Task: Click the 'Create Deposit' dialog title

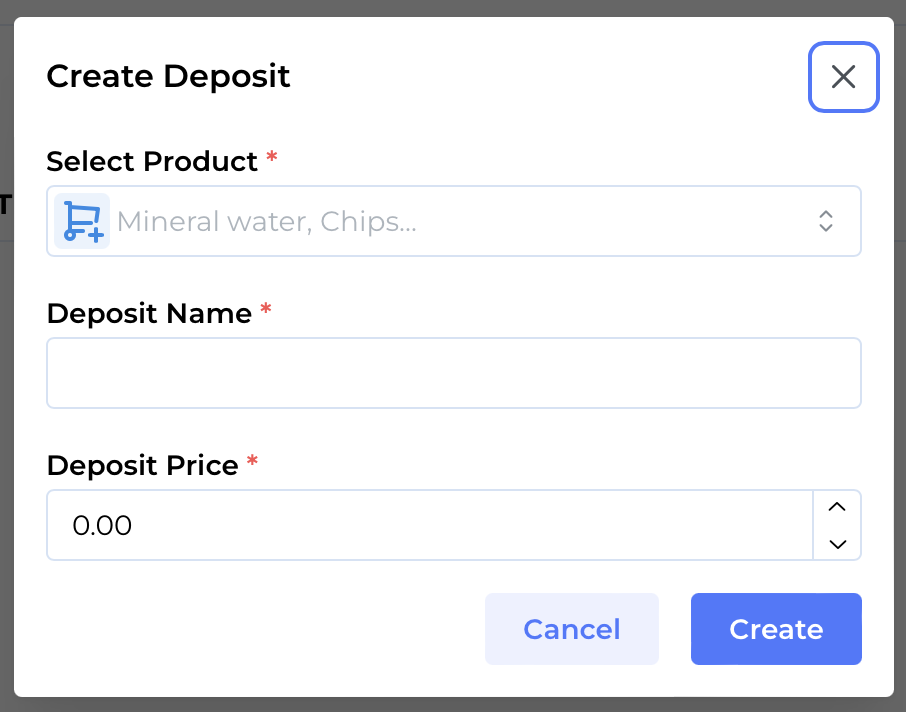Action: click(x=168, y=76)
